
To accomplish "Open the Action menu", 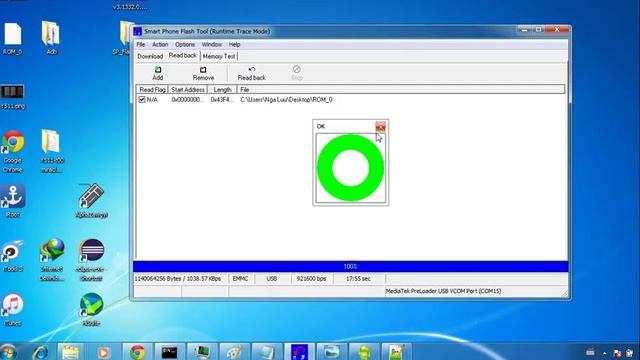I will [160, 44].
